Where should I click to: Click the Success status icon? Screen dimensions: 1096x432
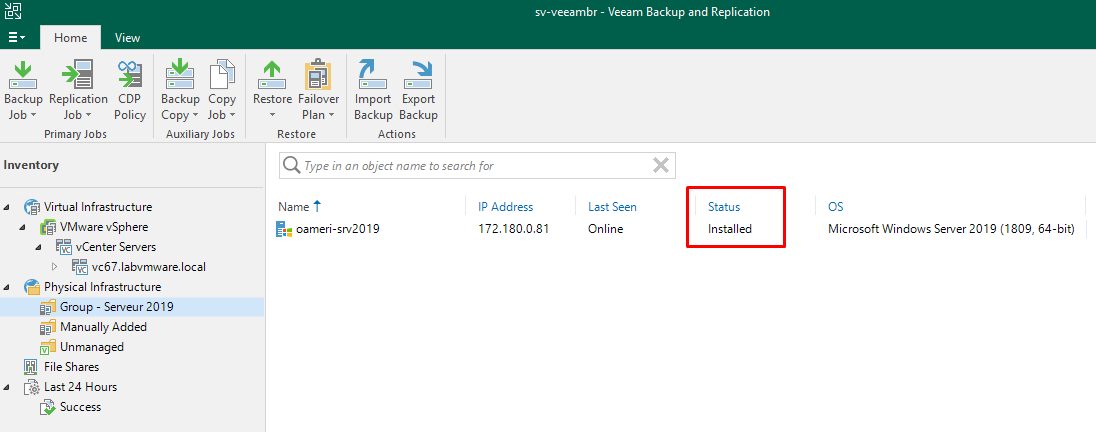pos(48,408)
